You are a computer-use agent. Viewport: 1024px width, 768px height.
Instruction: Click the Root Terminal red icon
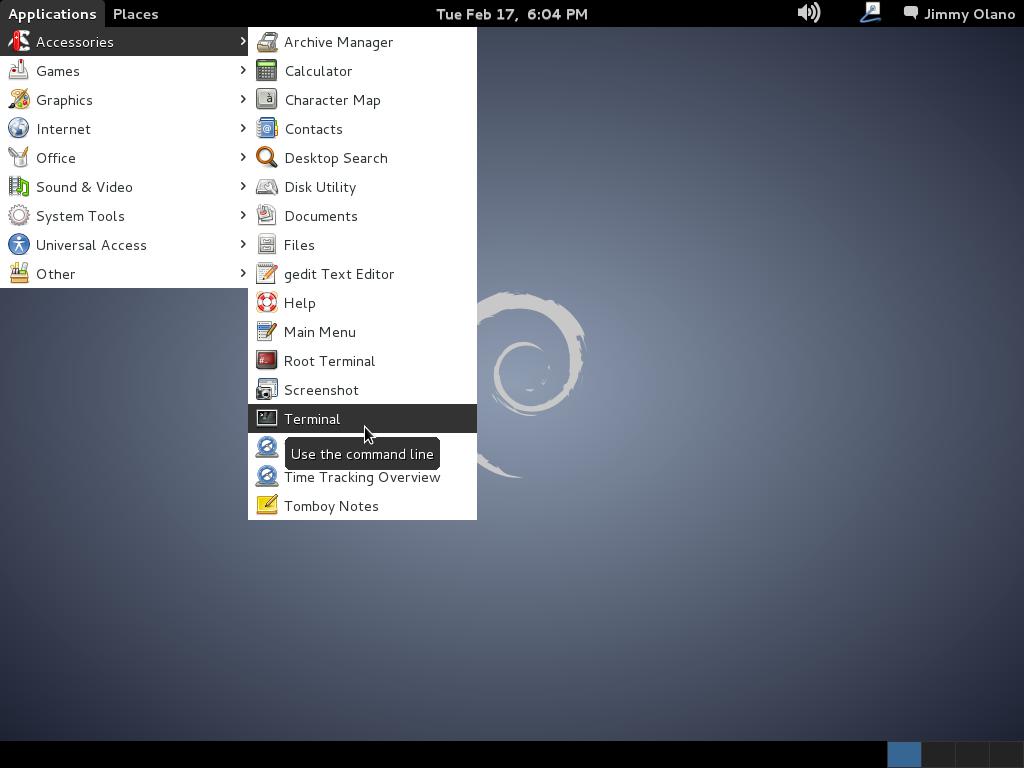pos(266,361)
